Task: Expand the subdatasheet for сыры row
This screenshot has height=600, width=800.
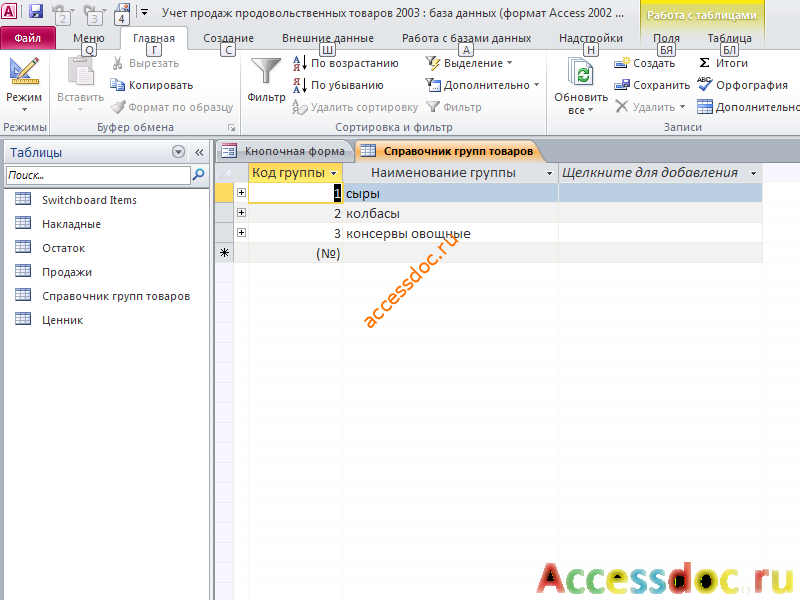Action: 241,193
